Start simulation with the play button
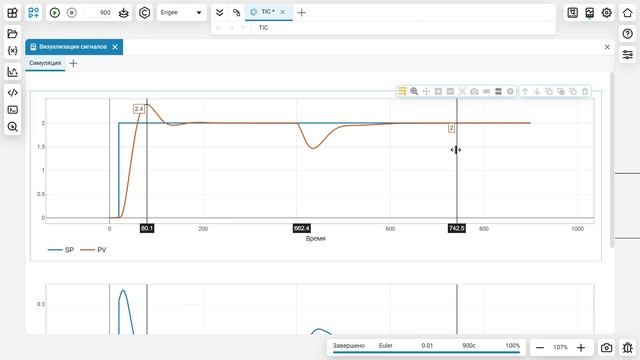Screen dimensions: 640x360 [x=55, y=13]
